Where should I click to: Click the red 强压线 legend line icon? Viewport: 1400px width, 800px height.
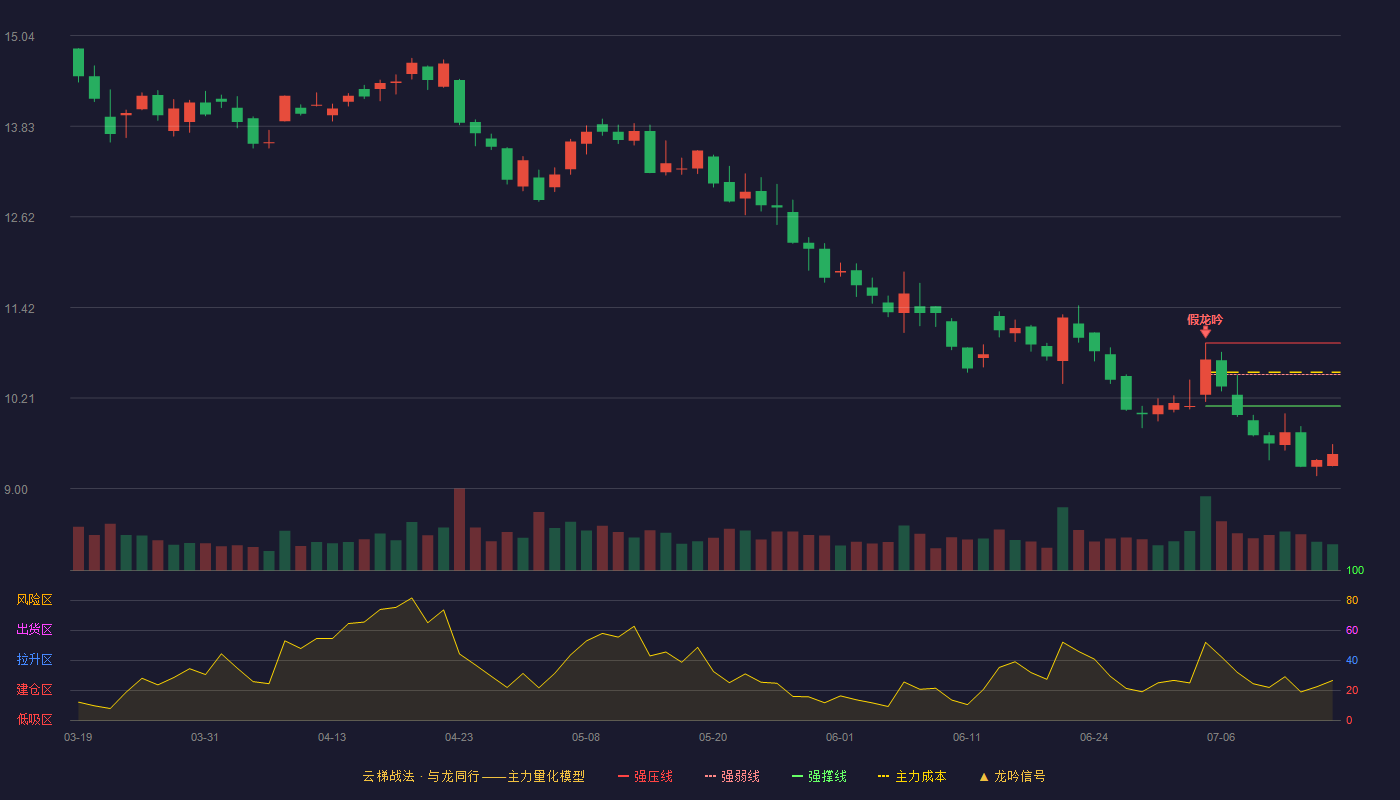pyautogui.click(x=623, y=776)
